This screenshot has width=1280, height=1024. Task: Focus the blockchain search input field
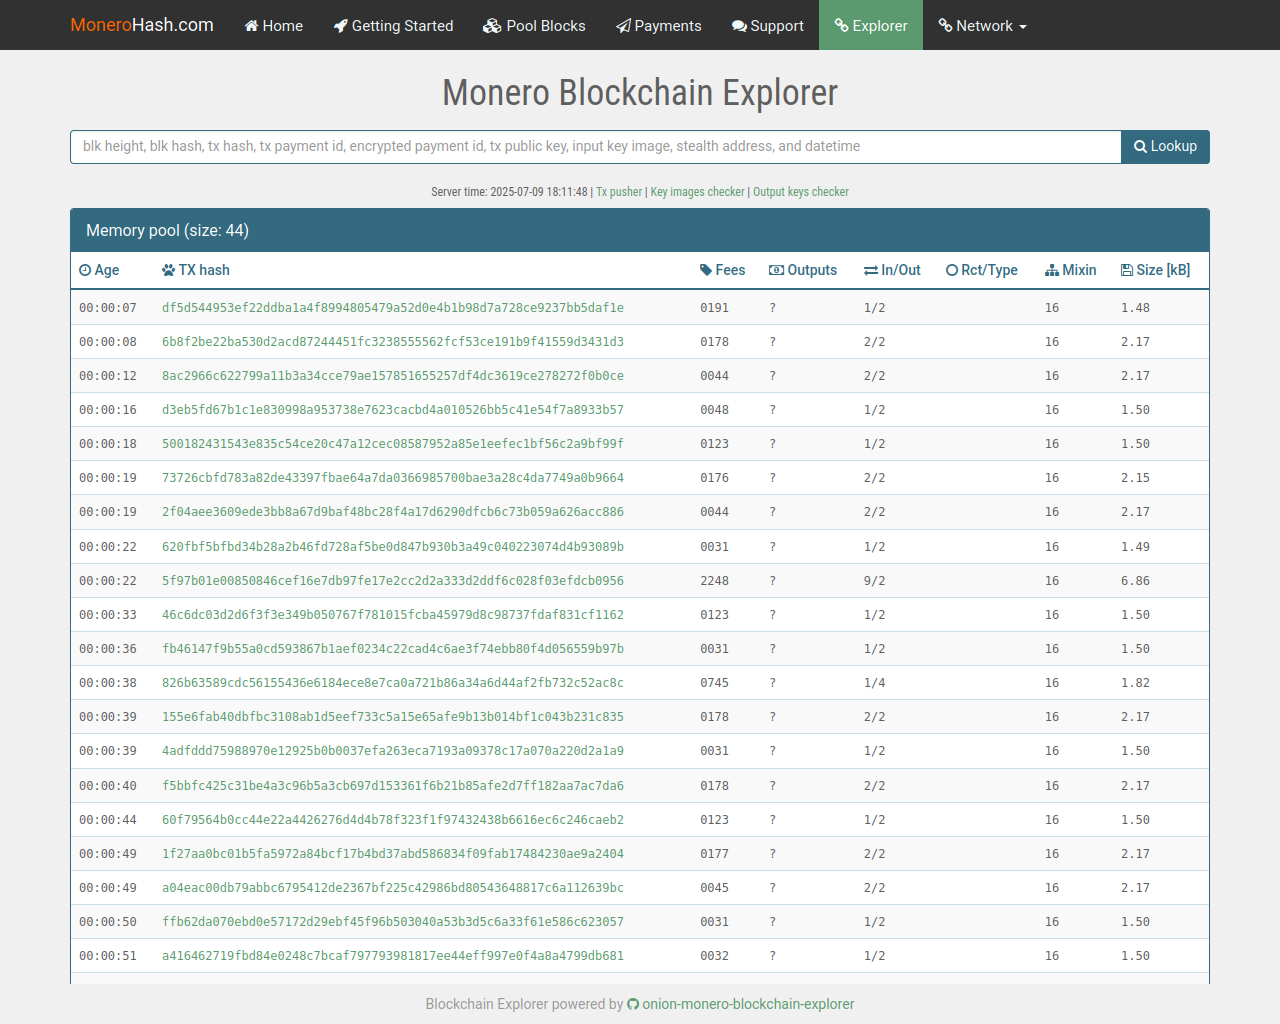click(x=596, y=147)
